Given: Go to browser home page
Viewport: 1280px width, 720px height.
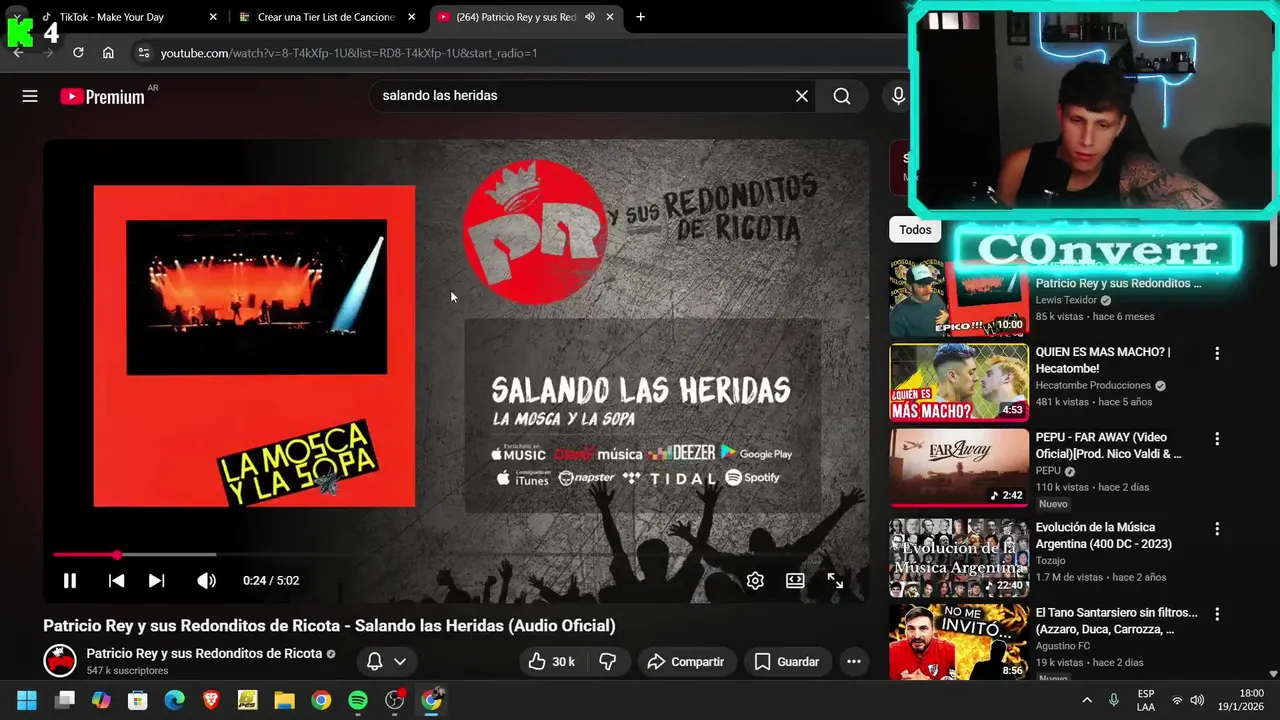Looking at the screenshot, I should coord(108,53).
